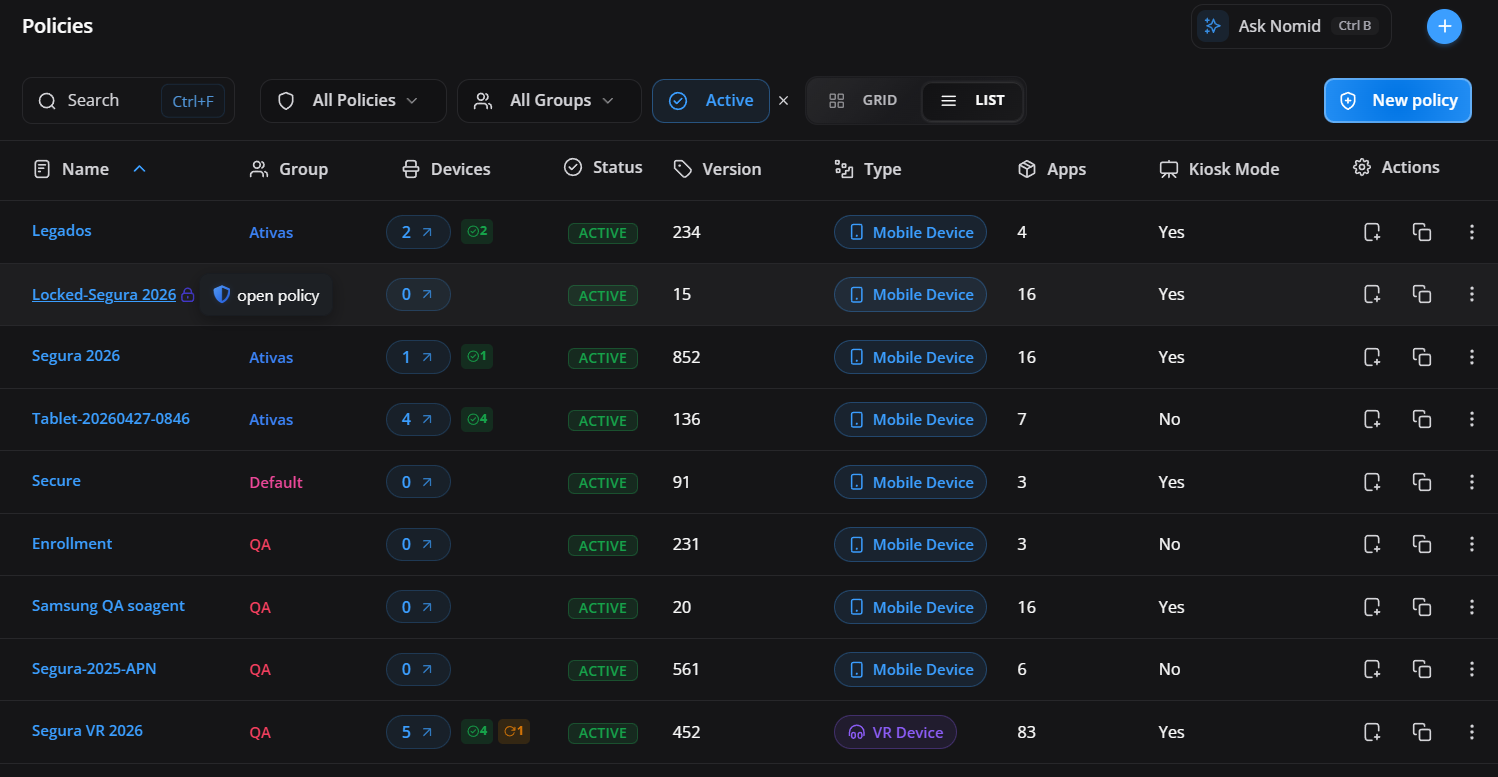Click ACTIVE status badge in Enrollment row
The width and height of the screenshot is (1498, 777).
603,546
